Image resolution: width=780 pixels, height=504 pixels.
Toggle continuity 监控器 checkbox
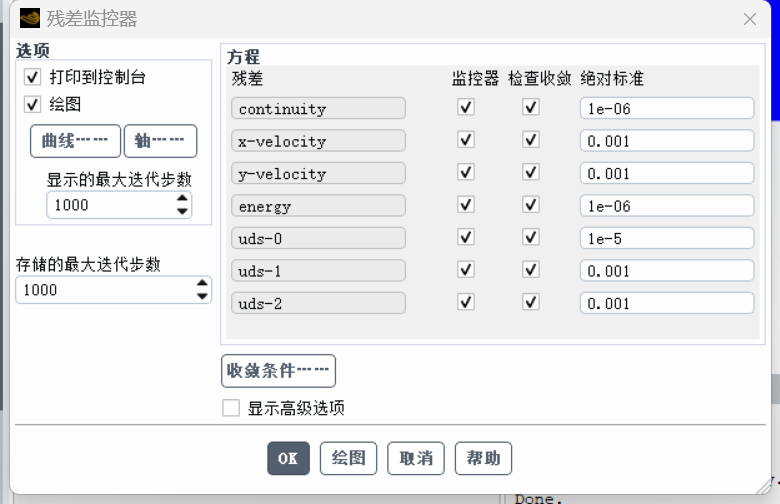(465, 108)
